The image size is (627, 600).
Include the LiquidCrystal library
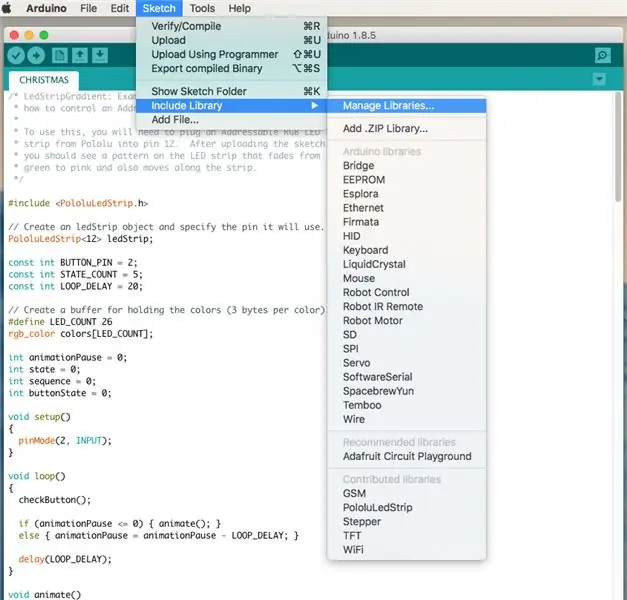point(406,264)
